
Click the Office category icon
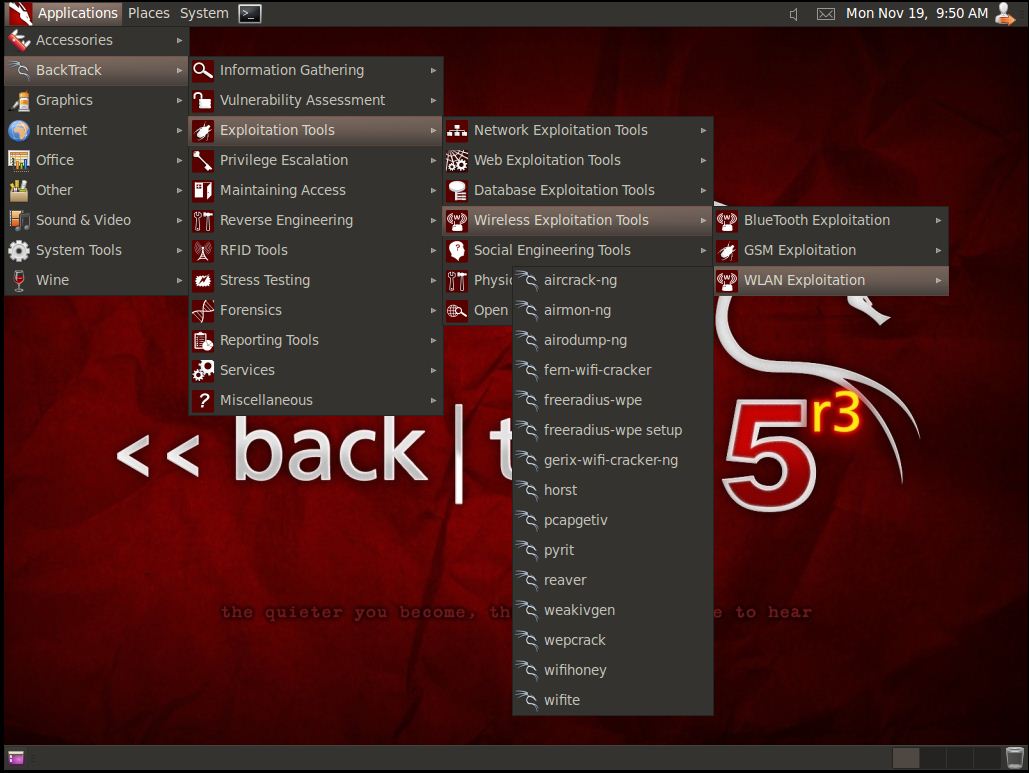pos(19,160)
